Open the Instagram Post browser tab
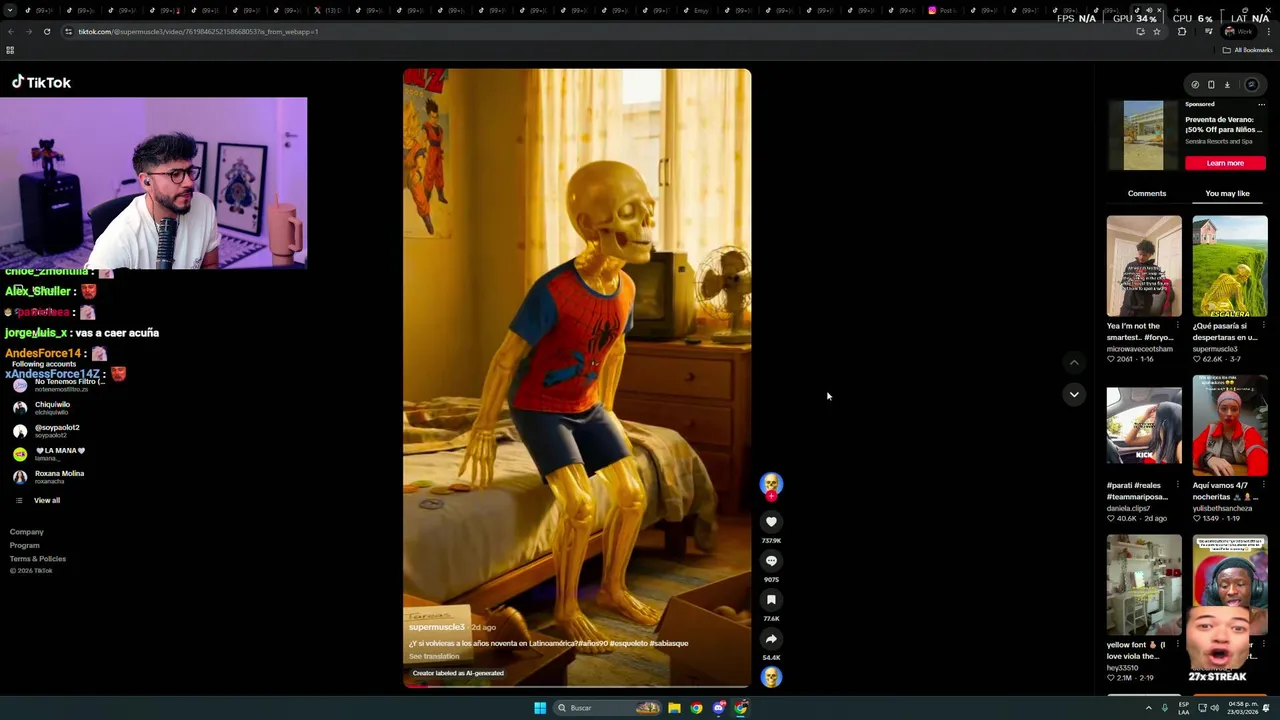Viewport: 1280px width, 720px height. (x=941, y=10)
